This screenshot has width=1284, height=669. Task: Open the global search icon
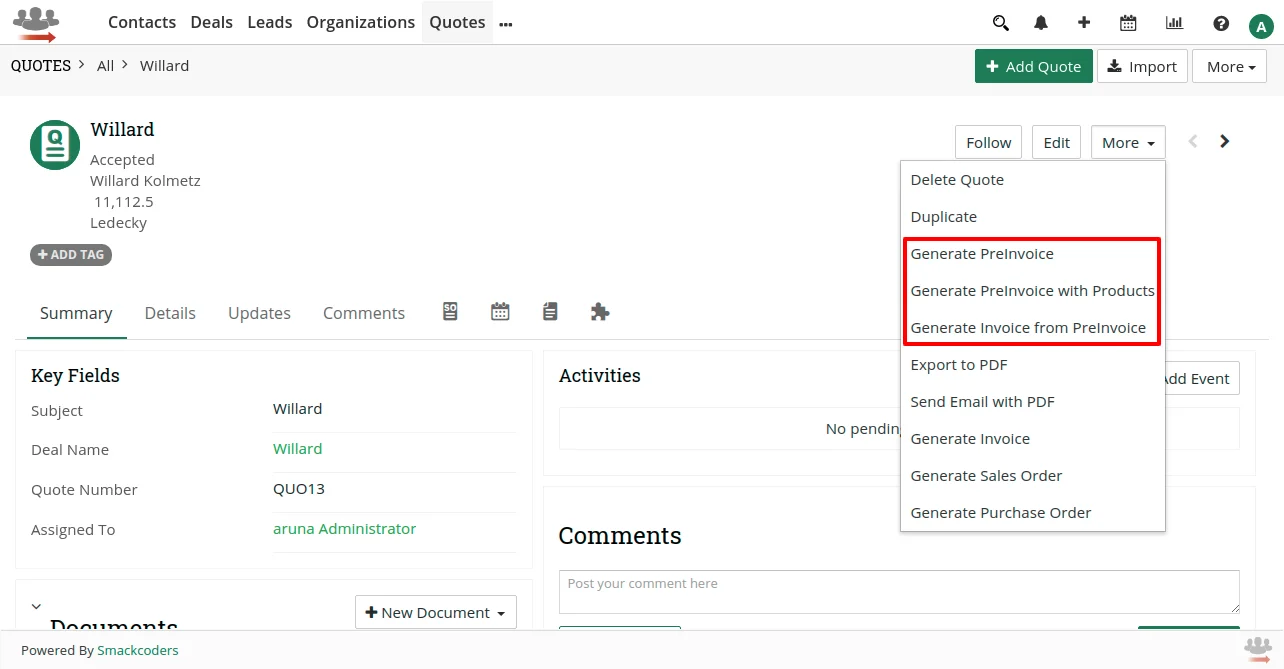1000,22
